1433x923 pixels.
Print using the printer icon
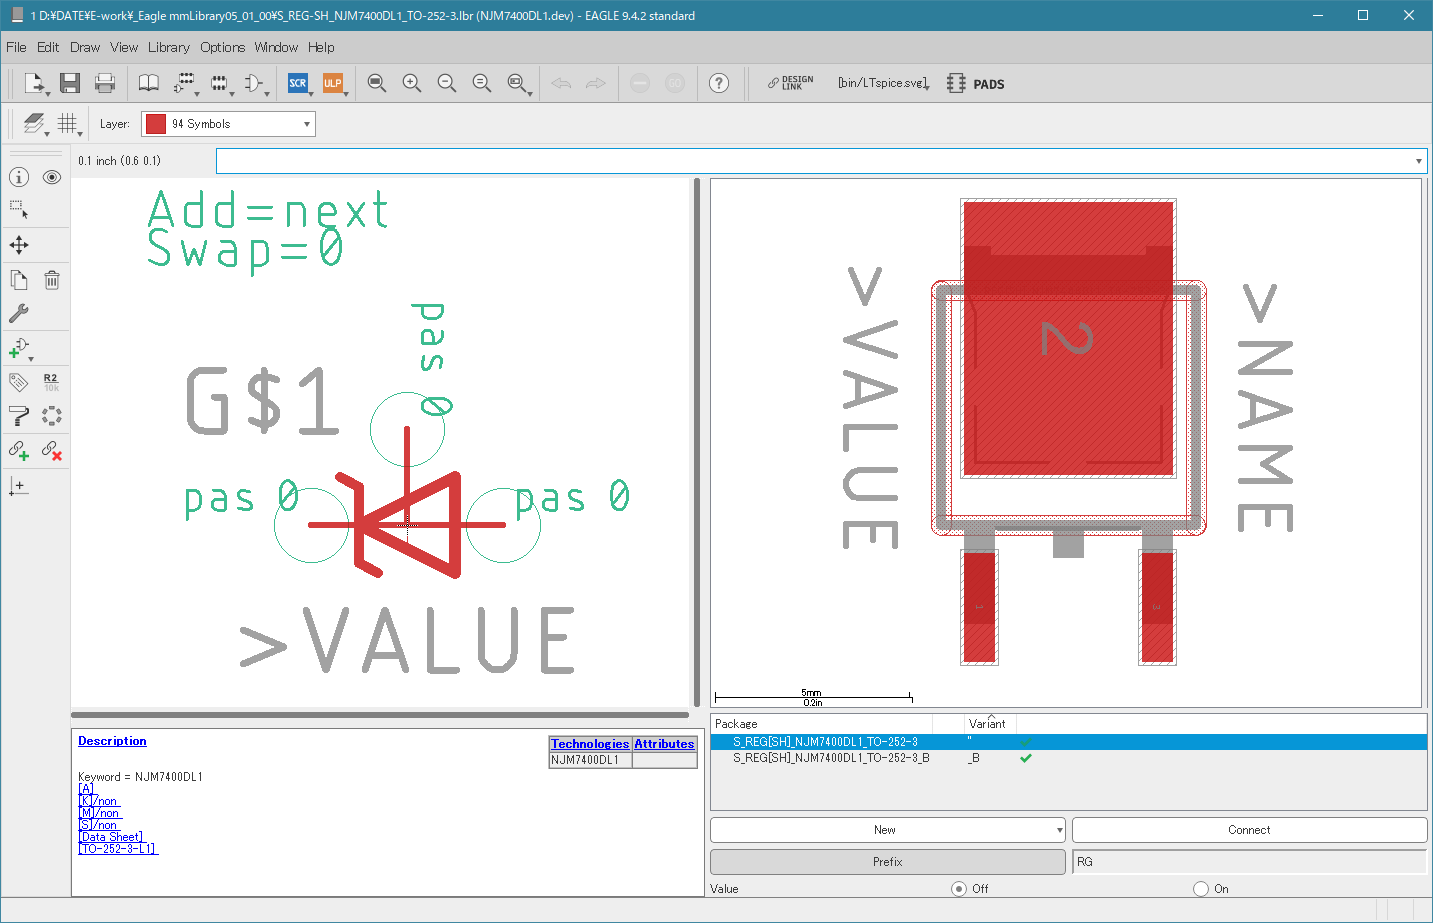click(x=104, y=83)
